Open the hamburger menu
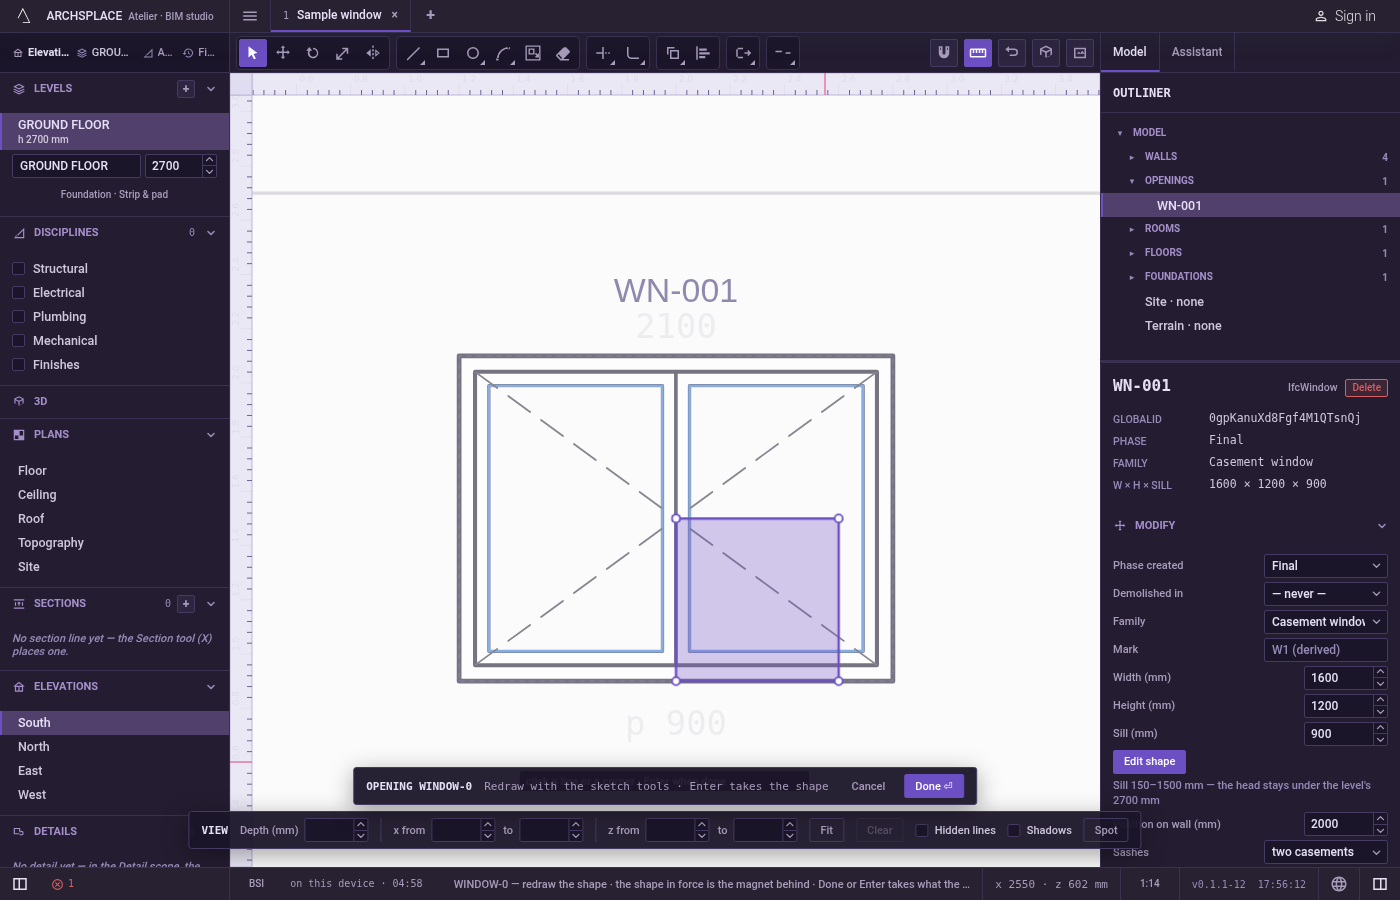Screen dimensions: 1400x900 (250, 16)
